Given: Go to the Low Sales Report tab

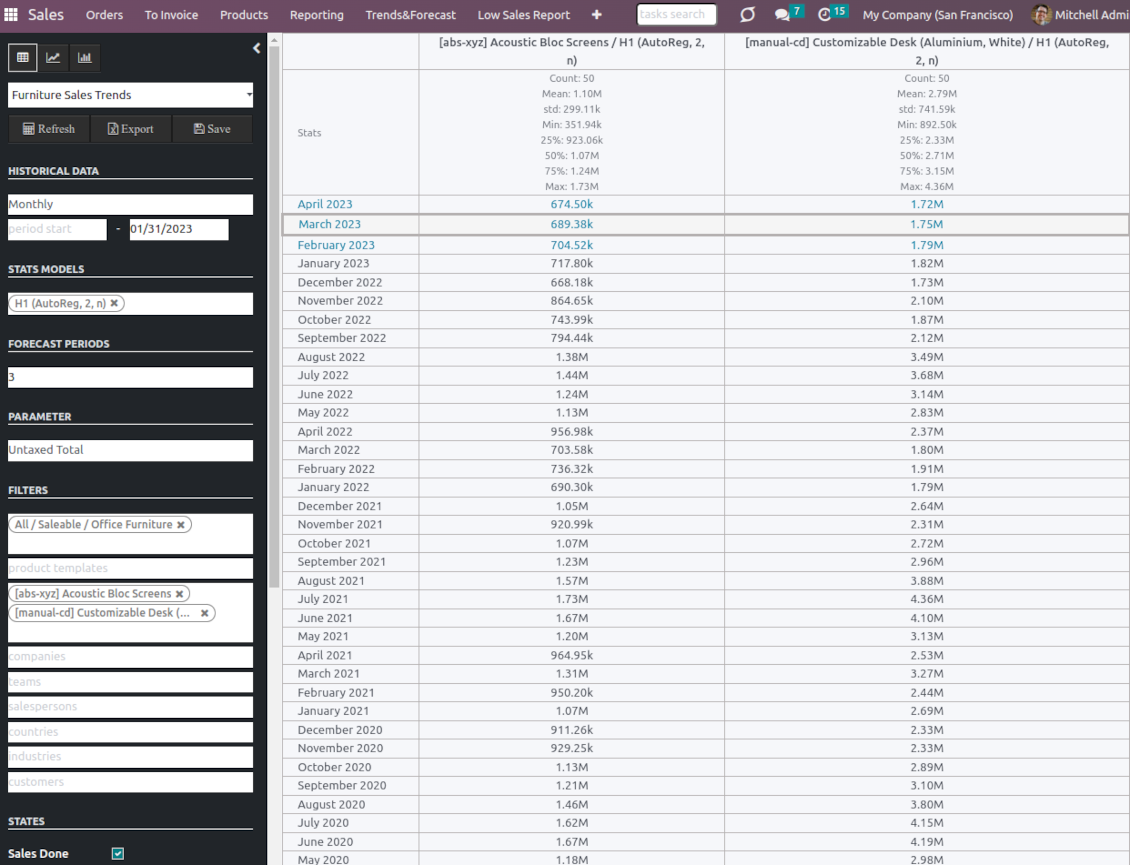Looking at the screenshot, I should point(523,15).
